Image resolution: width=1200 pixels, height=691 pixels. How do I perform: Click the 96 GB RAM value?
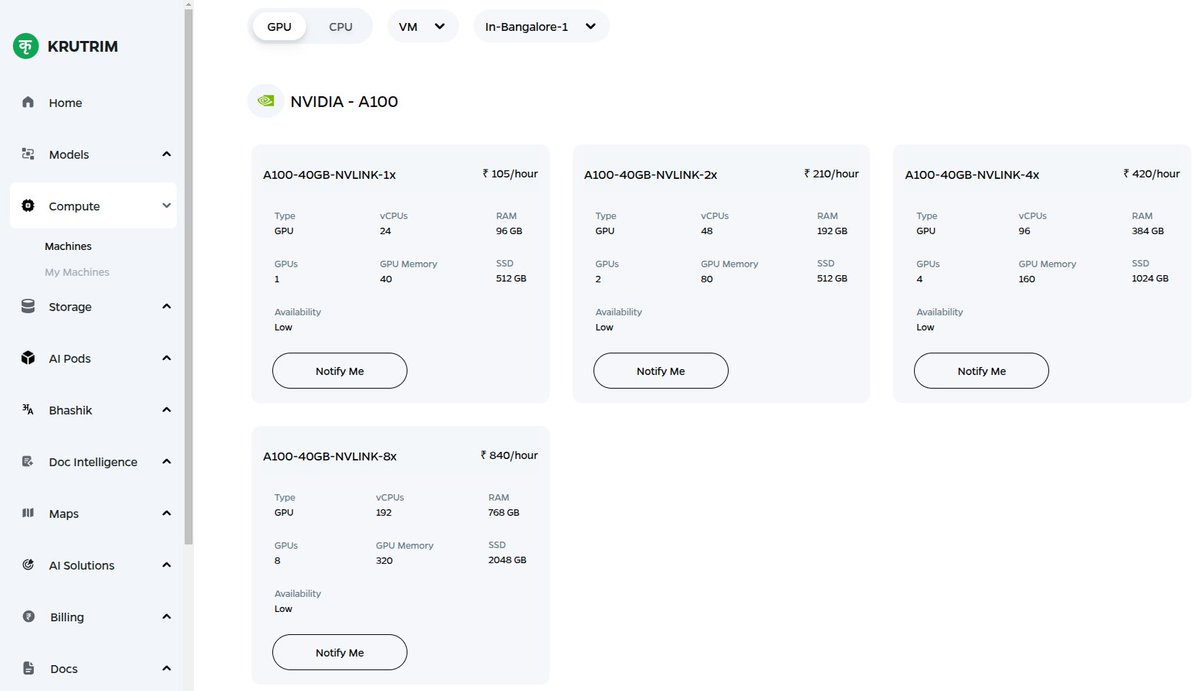coord(509,231)
